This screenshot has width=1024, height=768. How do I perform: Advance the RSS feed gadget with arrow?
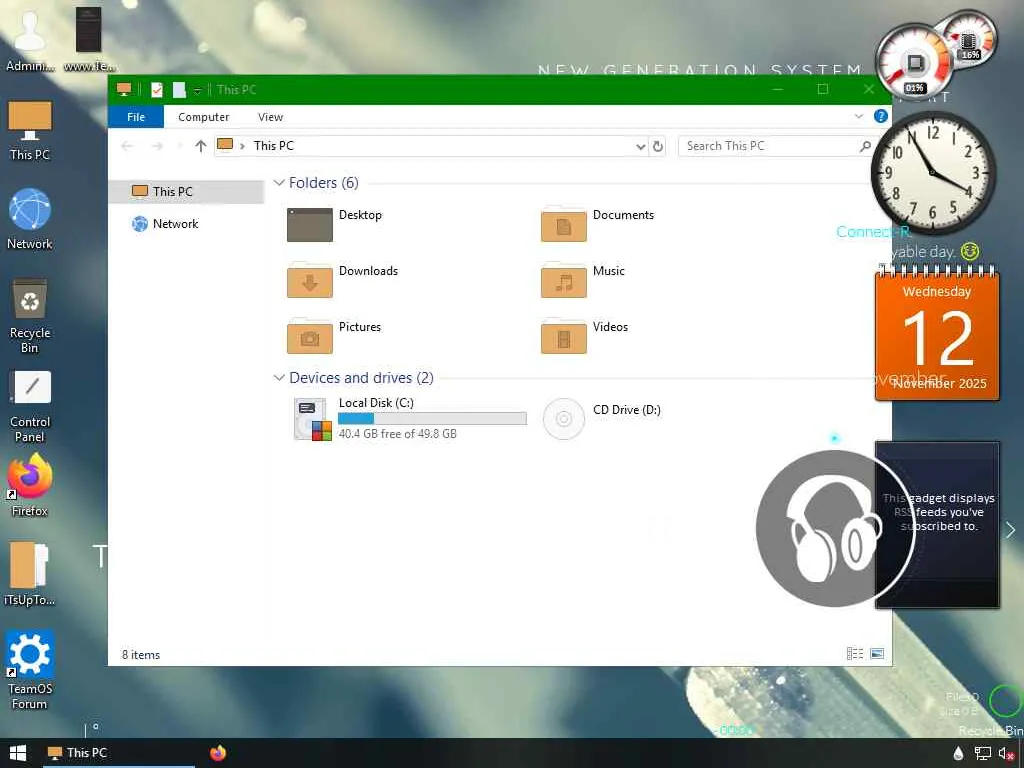click(1010, 530)
